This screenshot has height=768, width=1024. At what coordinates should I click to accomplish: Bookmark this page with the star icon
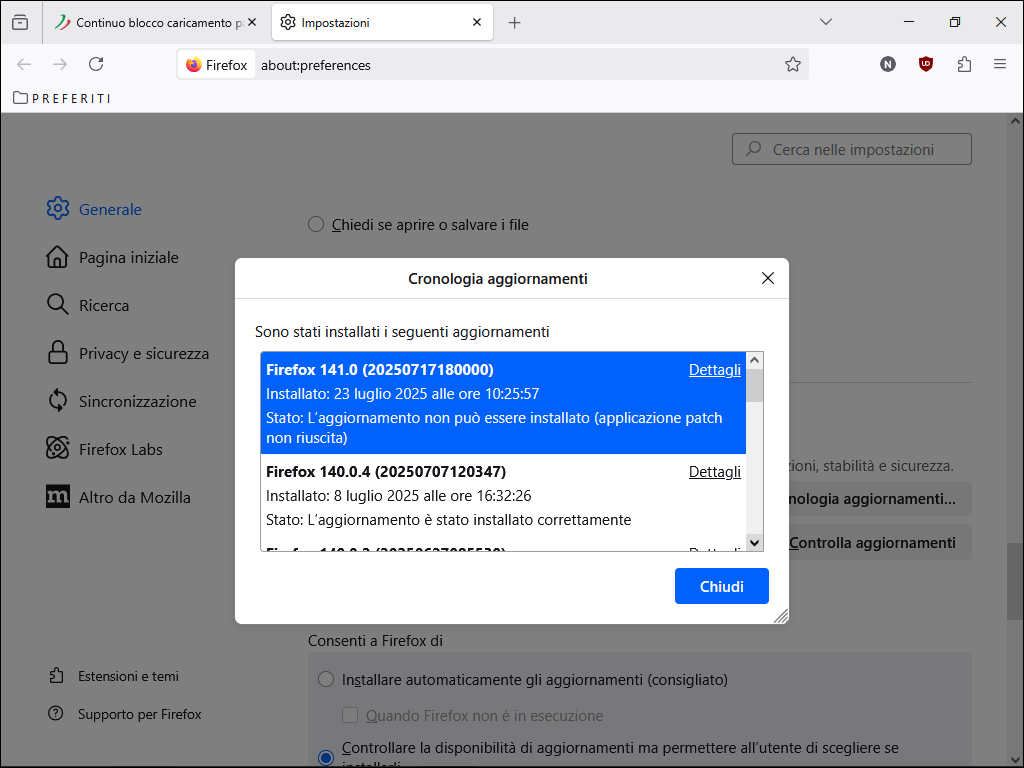pos(793,64)
